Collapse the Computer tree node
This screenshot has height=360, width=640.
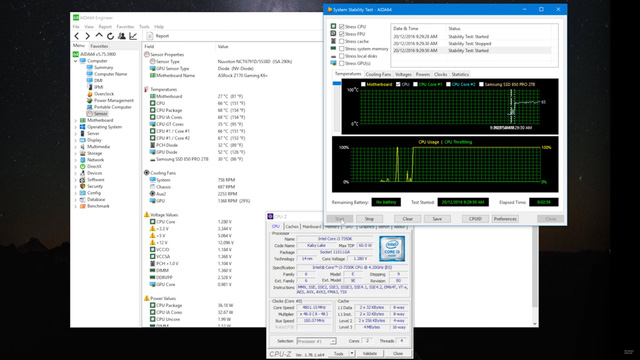point(76,61)
